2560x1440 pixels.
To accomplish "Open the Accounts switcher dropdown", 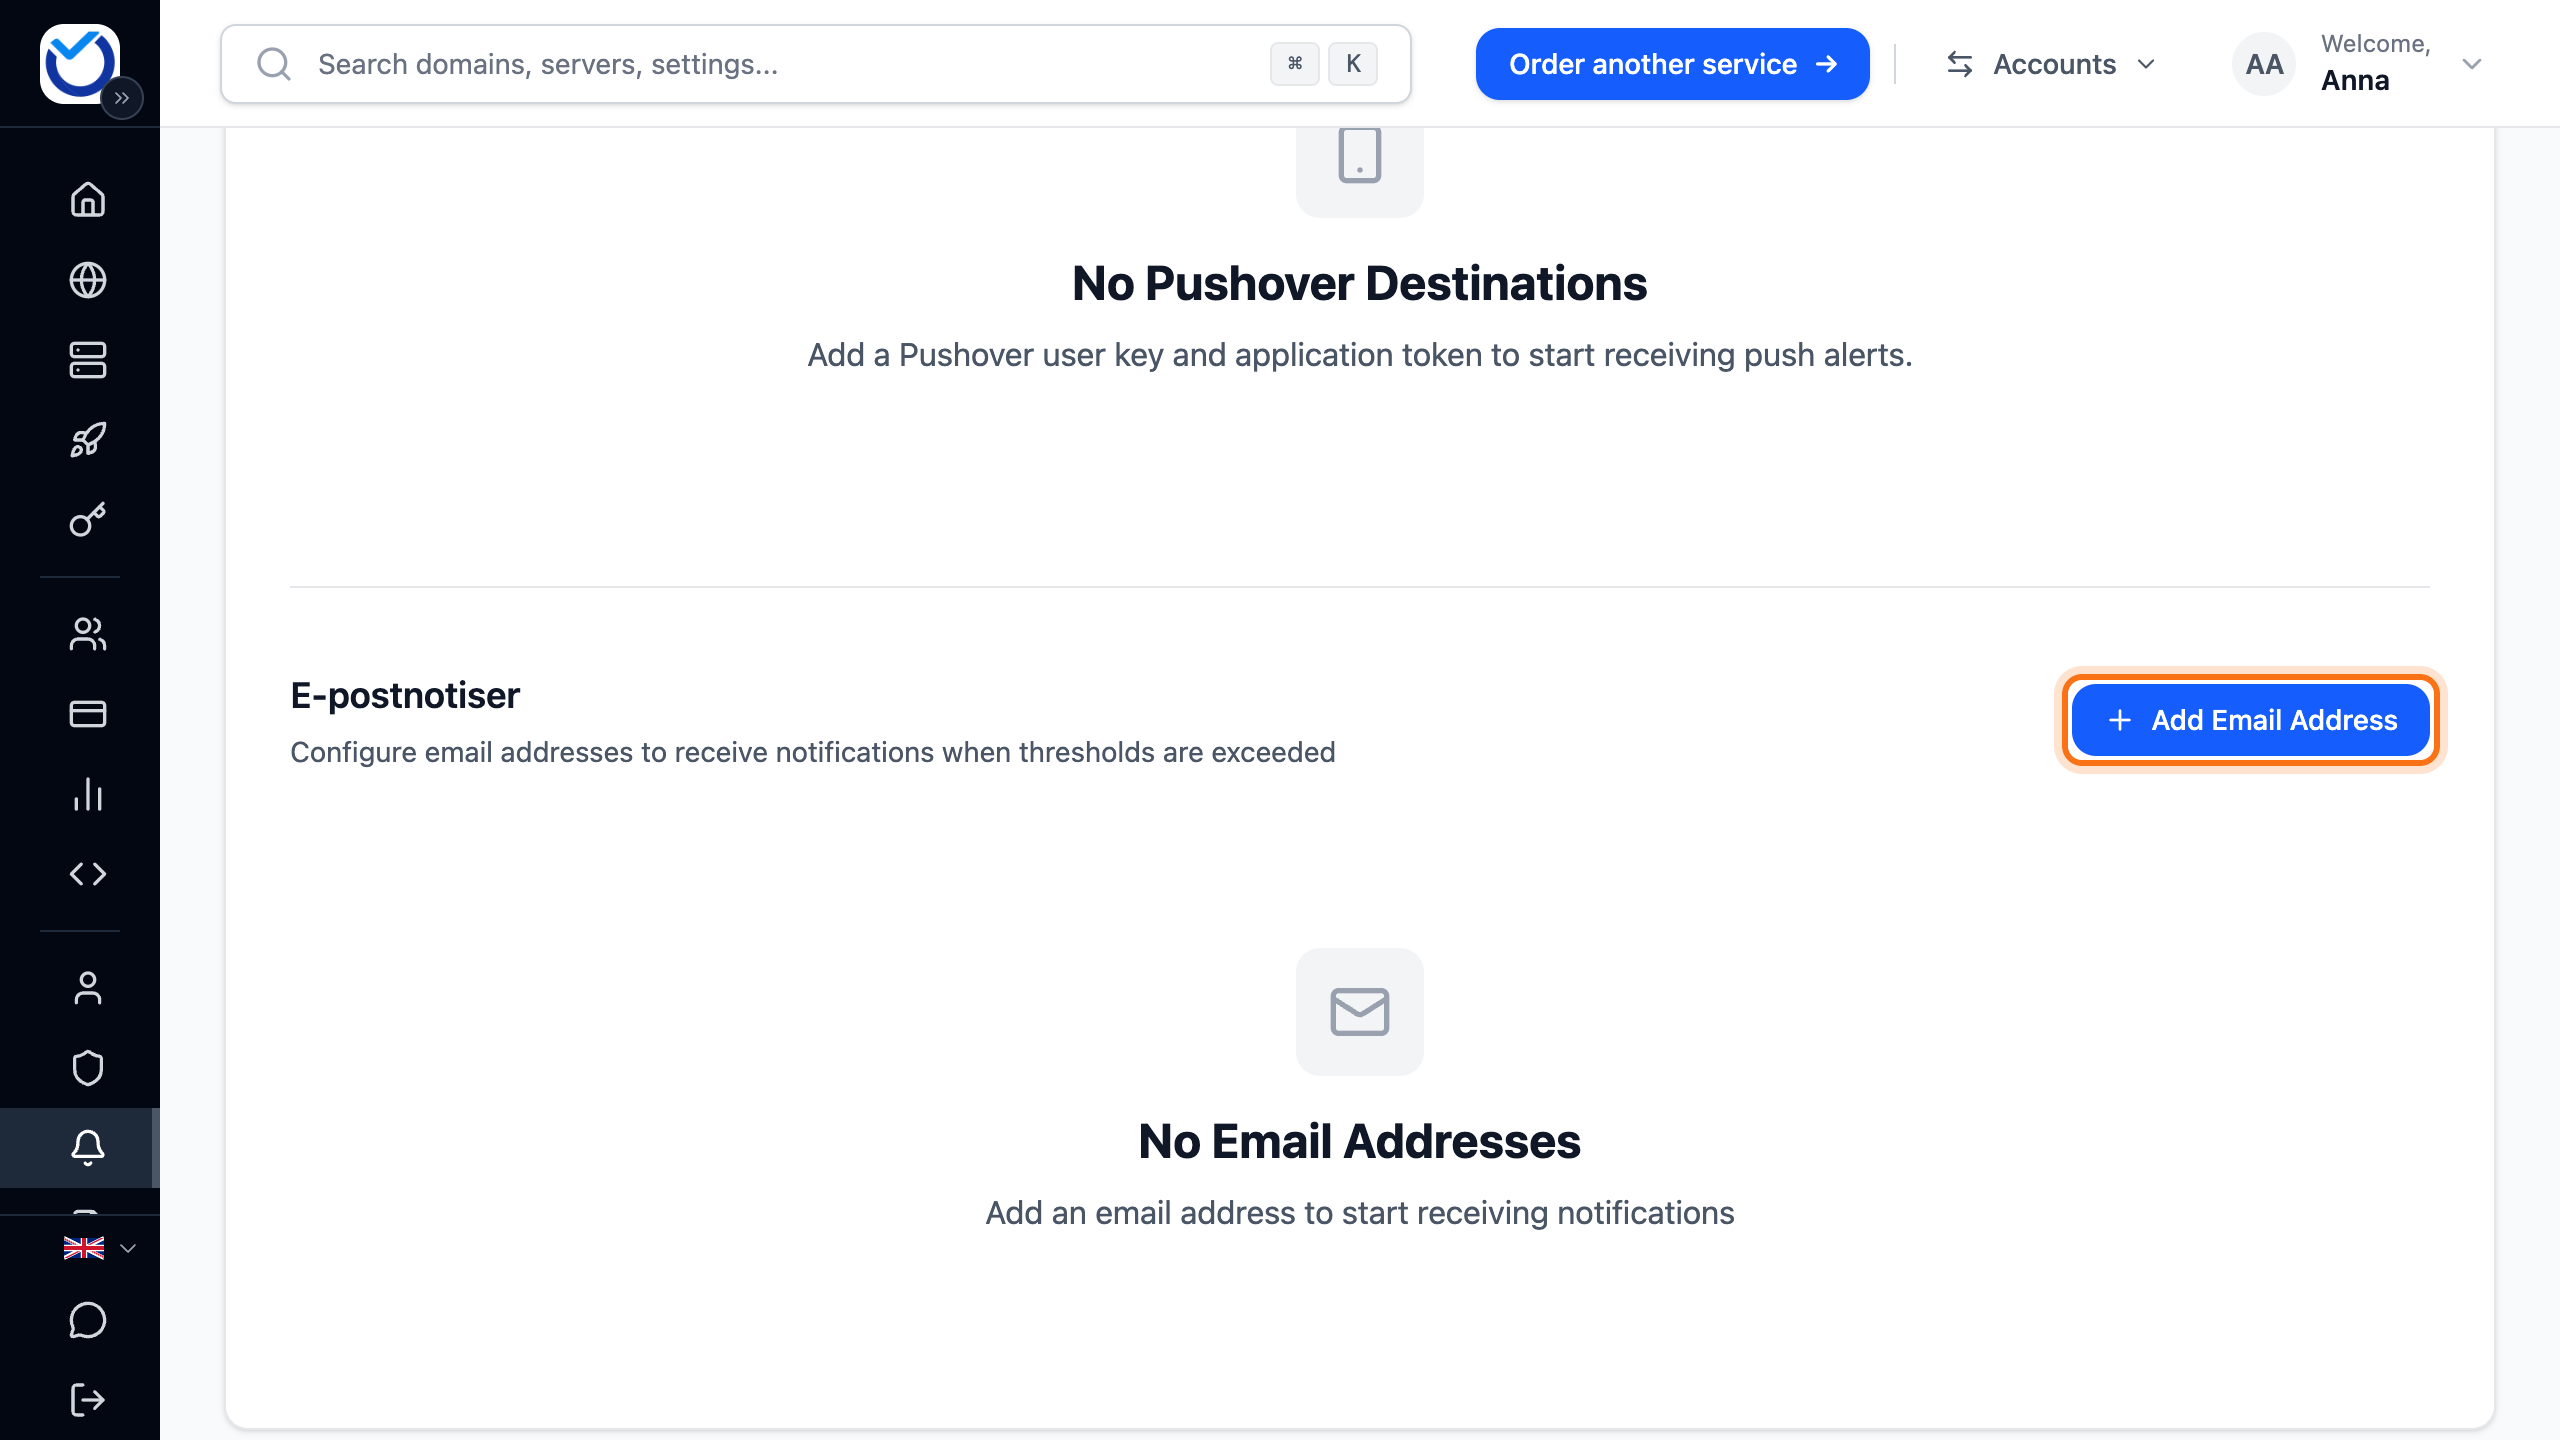I will (x=2050, y=64).
